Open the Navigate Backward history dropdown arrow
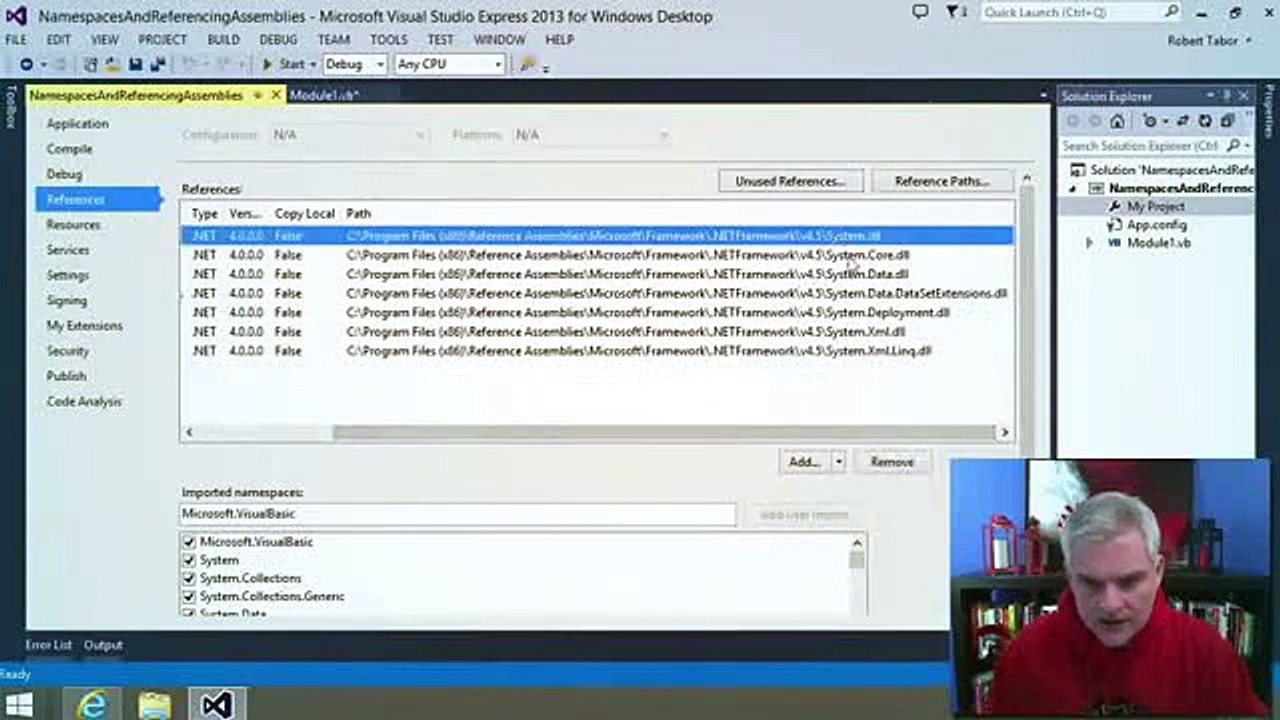This screenshot has width=1280, height=720. click(x=43, y=64)
